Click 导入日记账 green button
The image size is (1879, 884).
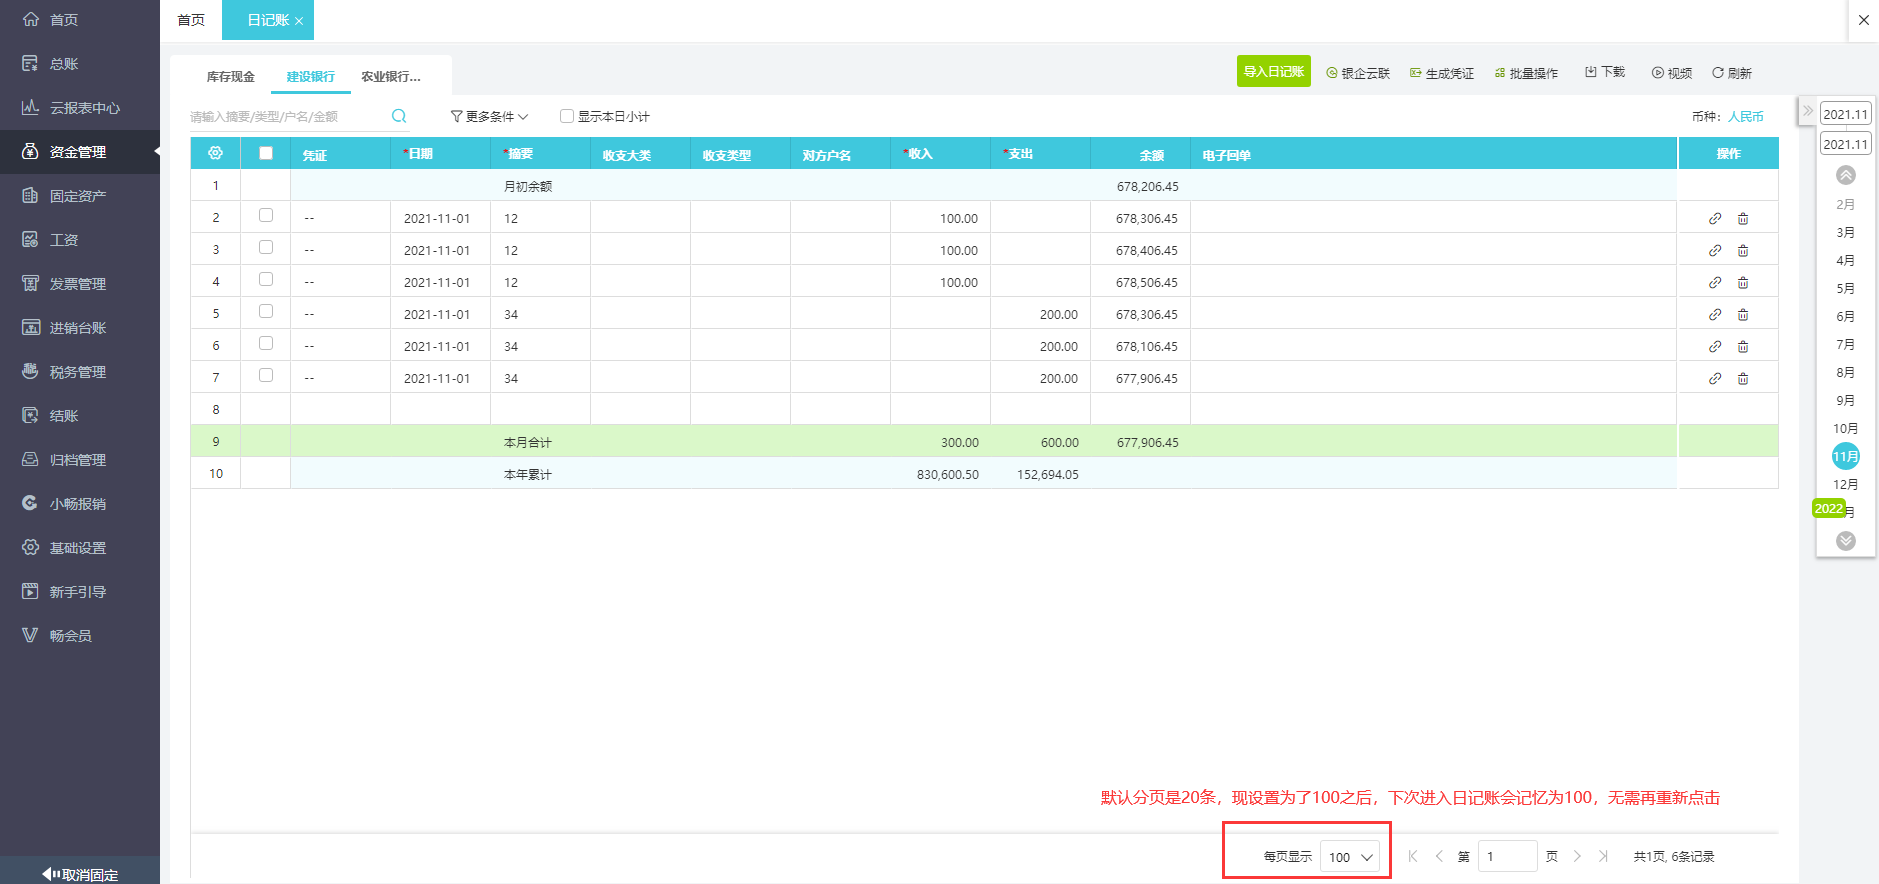(x=1273, y=72)
